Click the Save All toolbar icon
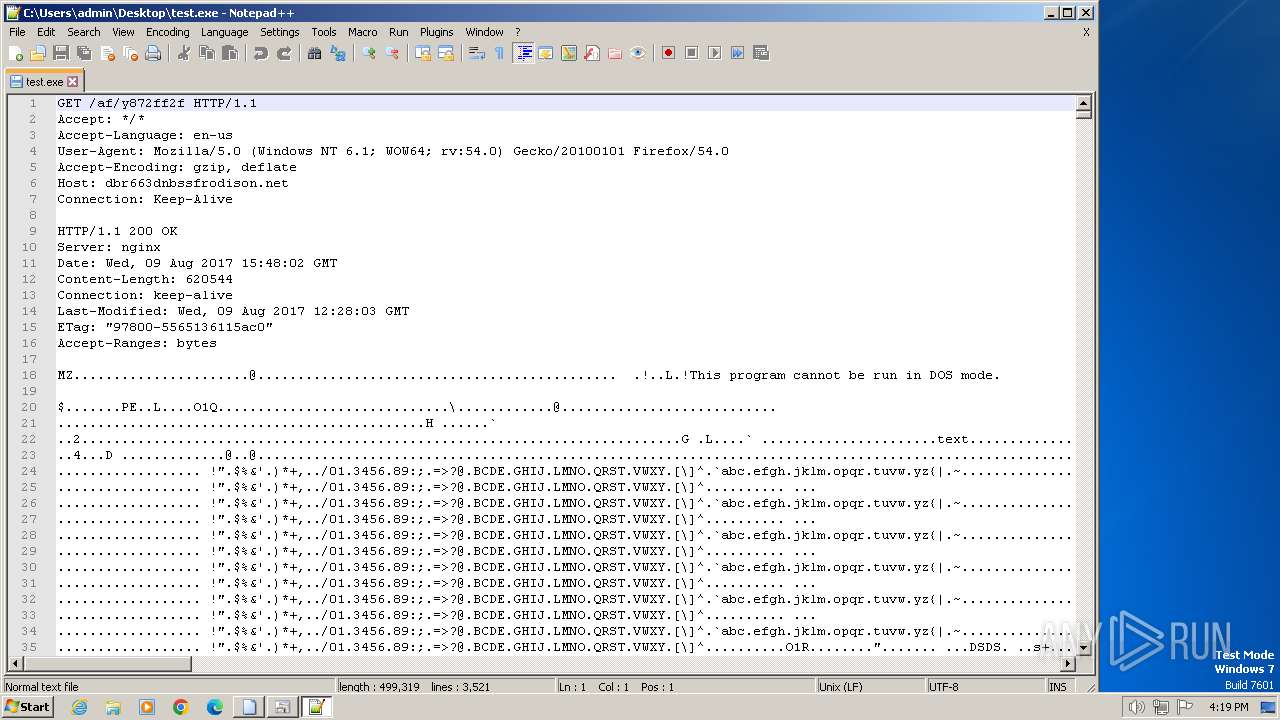The image size is (1280, 720). point(84,53)
